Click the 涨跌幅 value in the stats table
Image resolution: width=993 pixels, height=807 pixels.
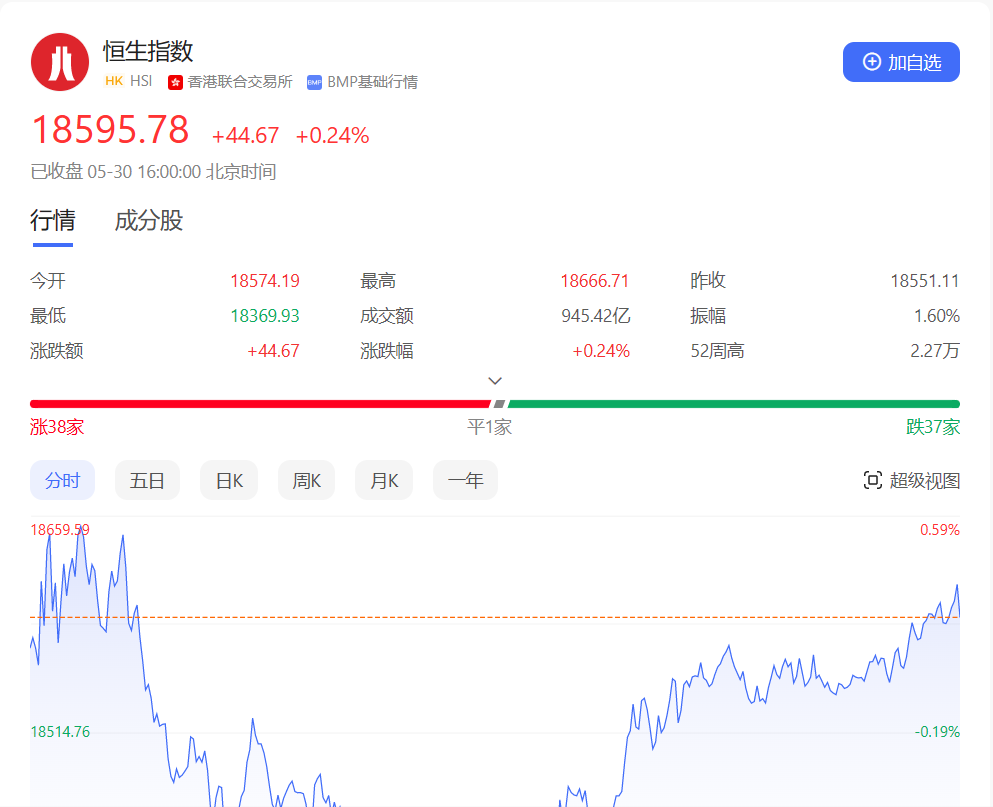[x=601, y=351]
